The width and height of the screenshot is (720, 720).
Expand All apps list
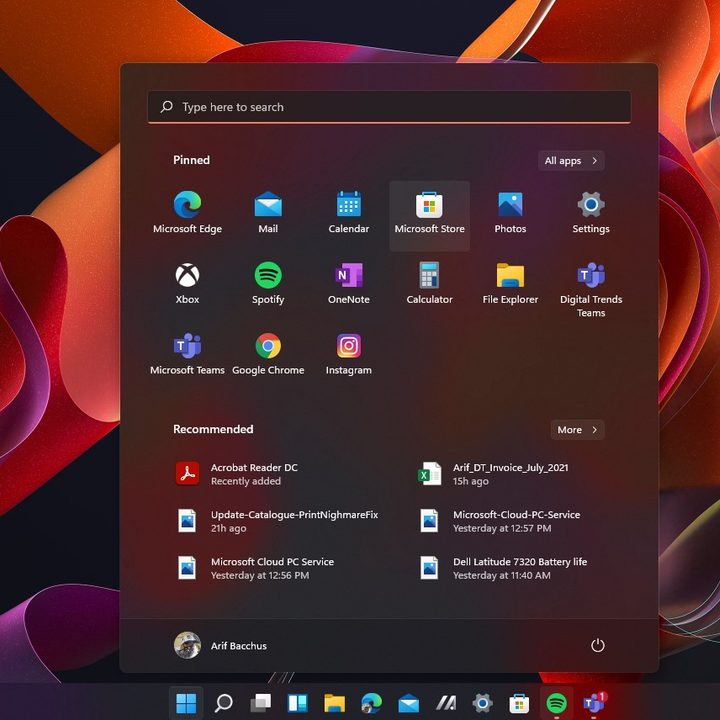pyautogui.click(x=571, y=161)
